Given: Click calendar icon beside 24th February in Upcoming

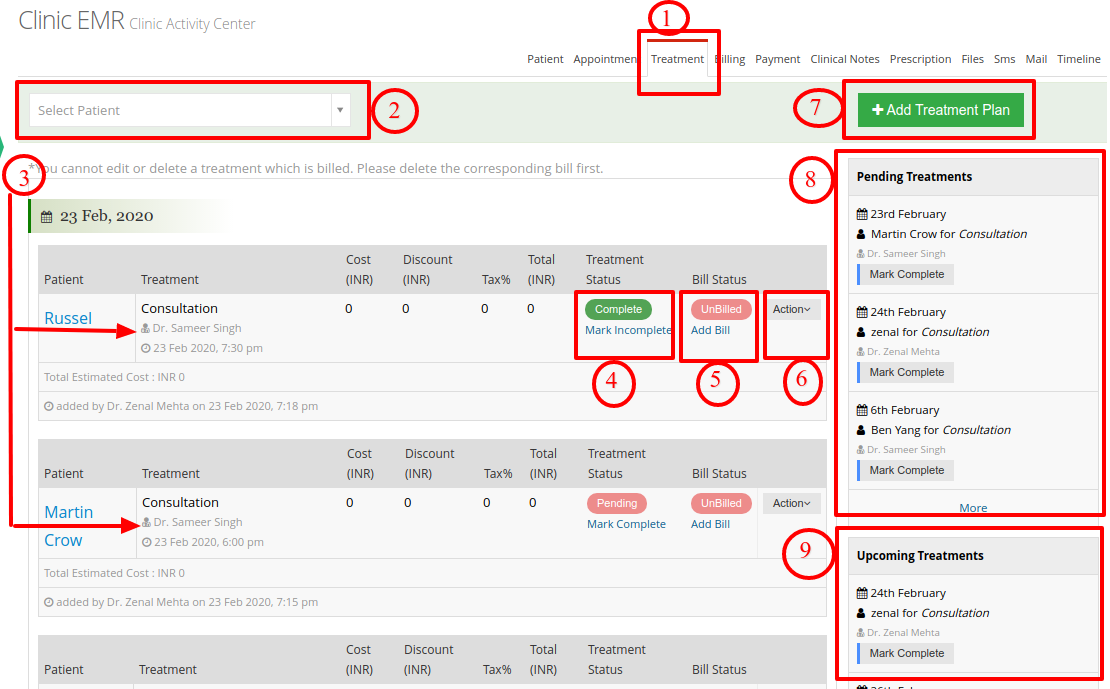Looking at the screenshot, I should 862,593.
